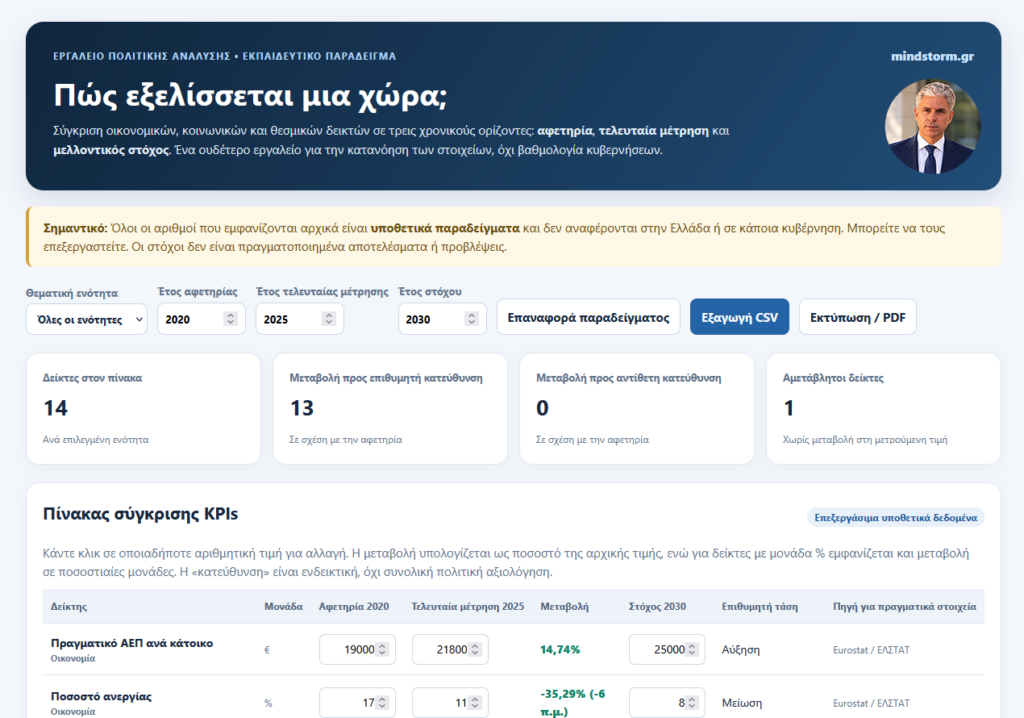
Task: Click the Έτος αφετηρίας year field
Action: click(201, 319)
